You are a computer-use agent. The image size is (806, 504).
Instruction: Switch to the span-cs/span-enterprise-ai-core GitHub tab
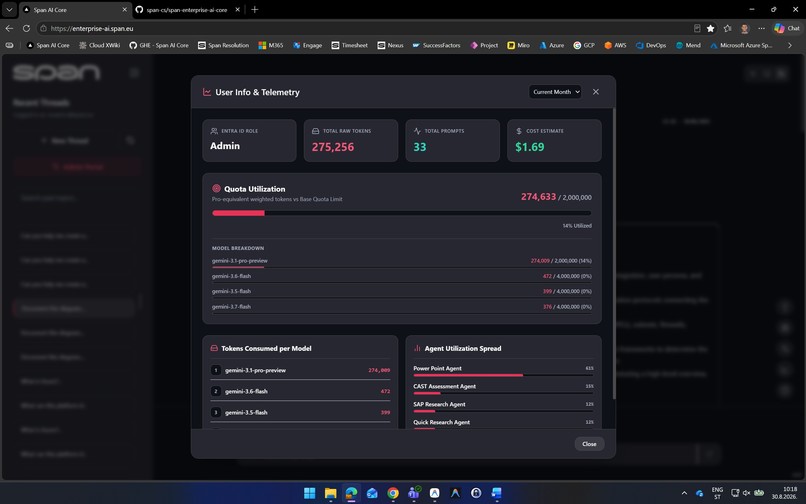point(187,9)
